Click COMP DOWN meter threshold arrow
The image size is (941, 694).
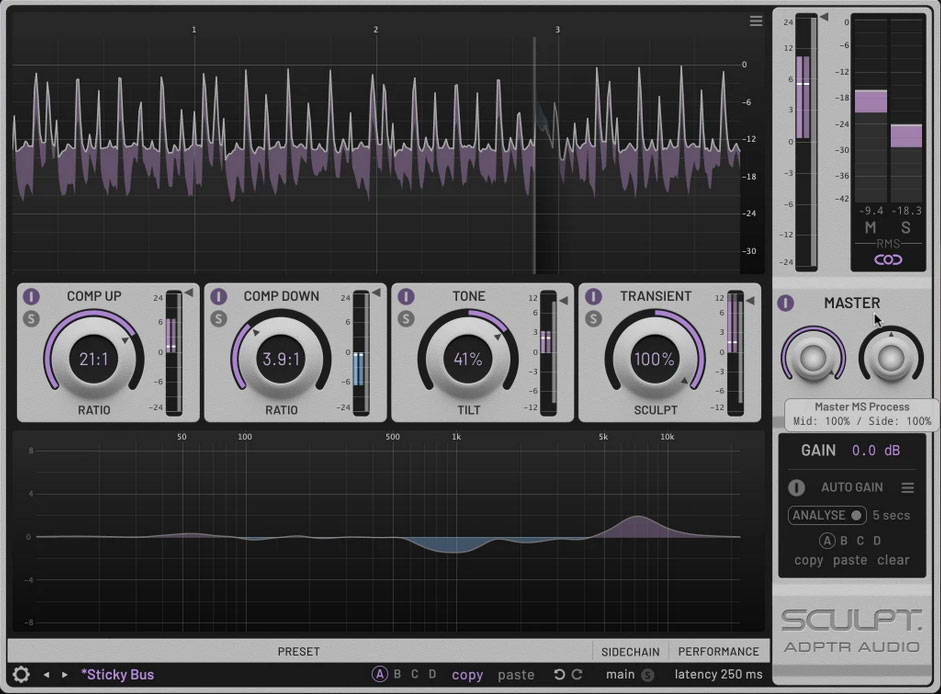click(376, 293)
